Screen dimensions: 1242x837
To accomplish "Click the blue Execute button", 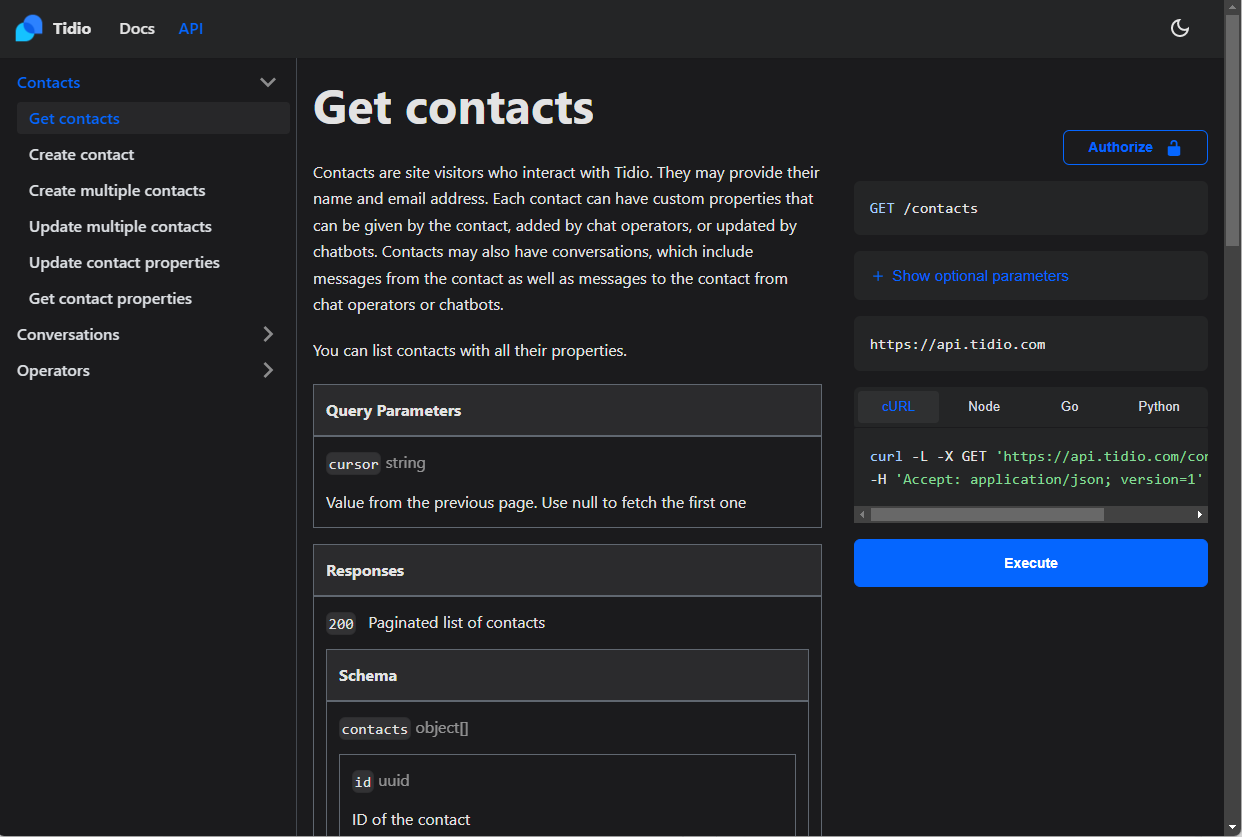I will tap(1031, 563).
